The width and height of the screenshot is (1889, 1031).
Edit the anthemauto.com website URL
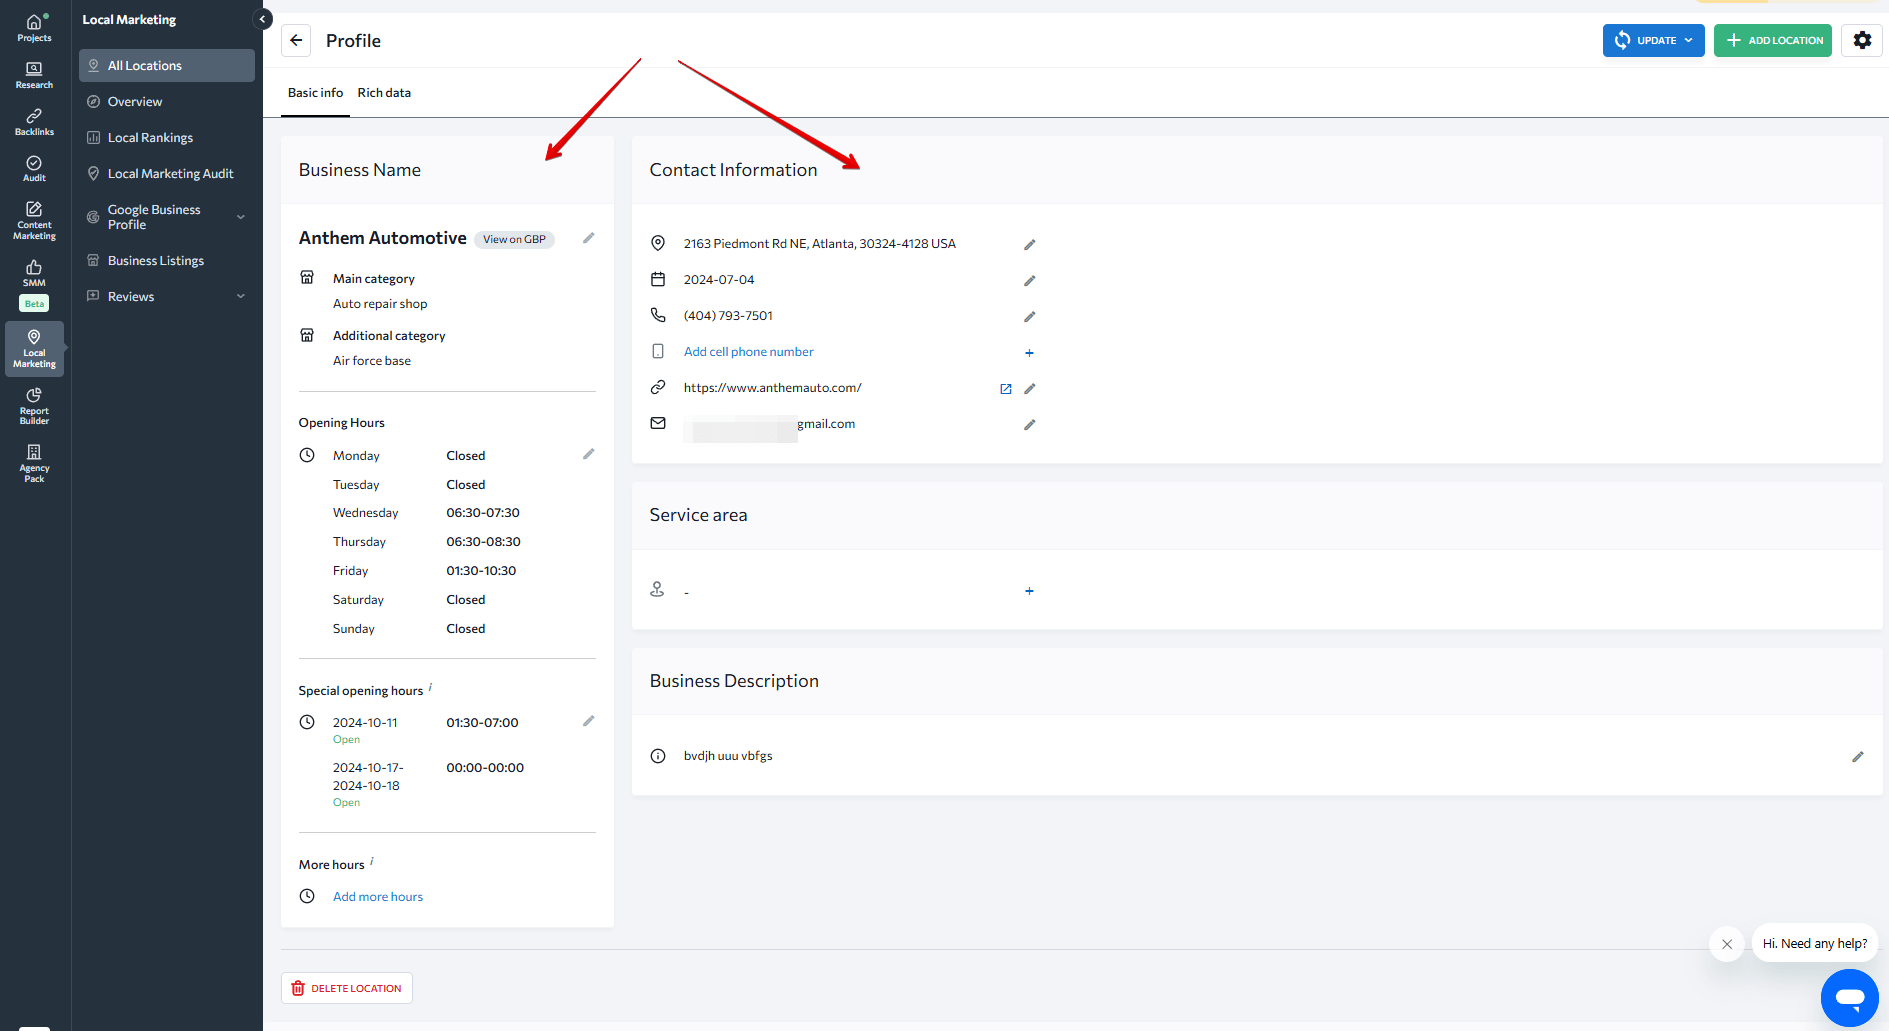point(1030,388)
